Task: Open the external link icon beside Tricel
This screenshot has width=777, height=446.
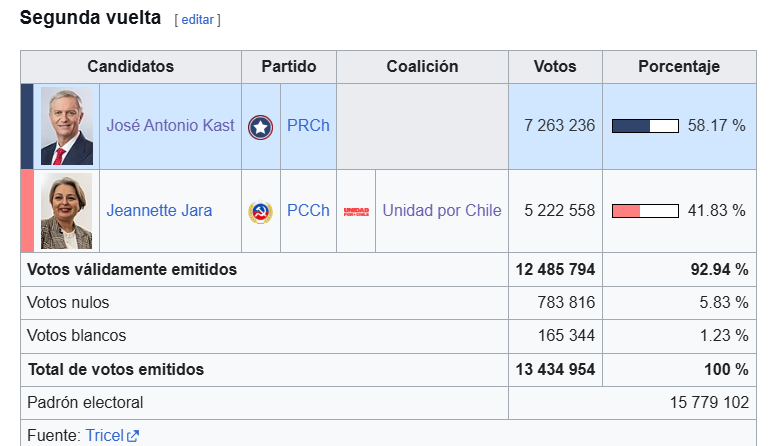Action: point(133,436)
